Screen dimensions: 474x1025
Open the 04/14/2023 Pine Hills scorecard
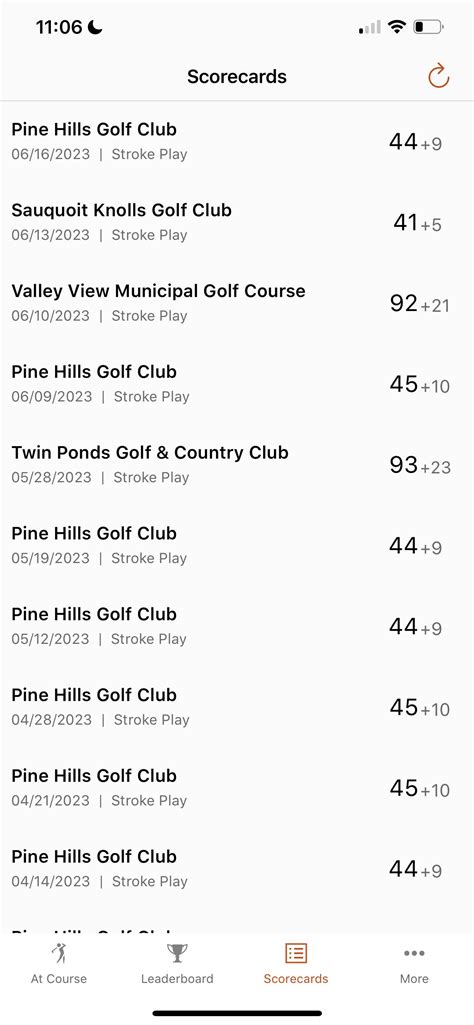(237, 868)
